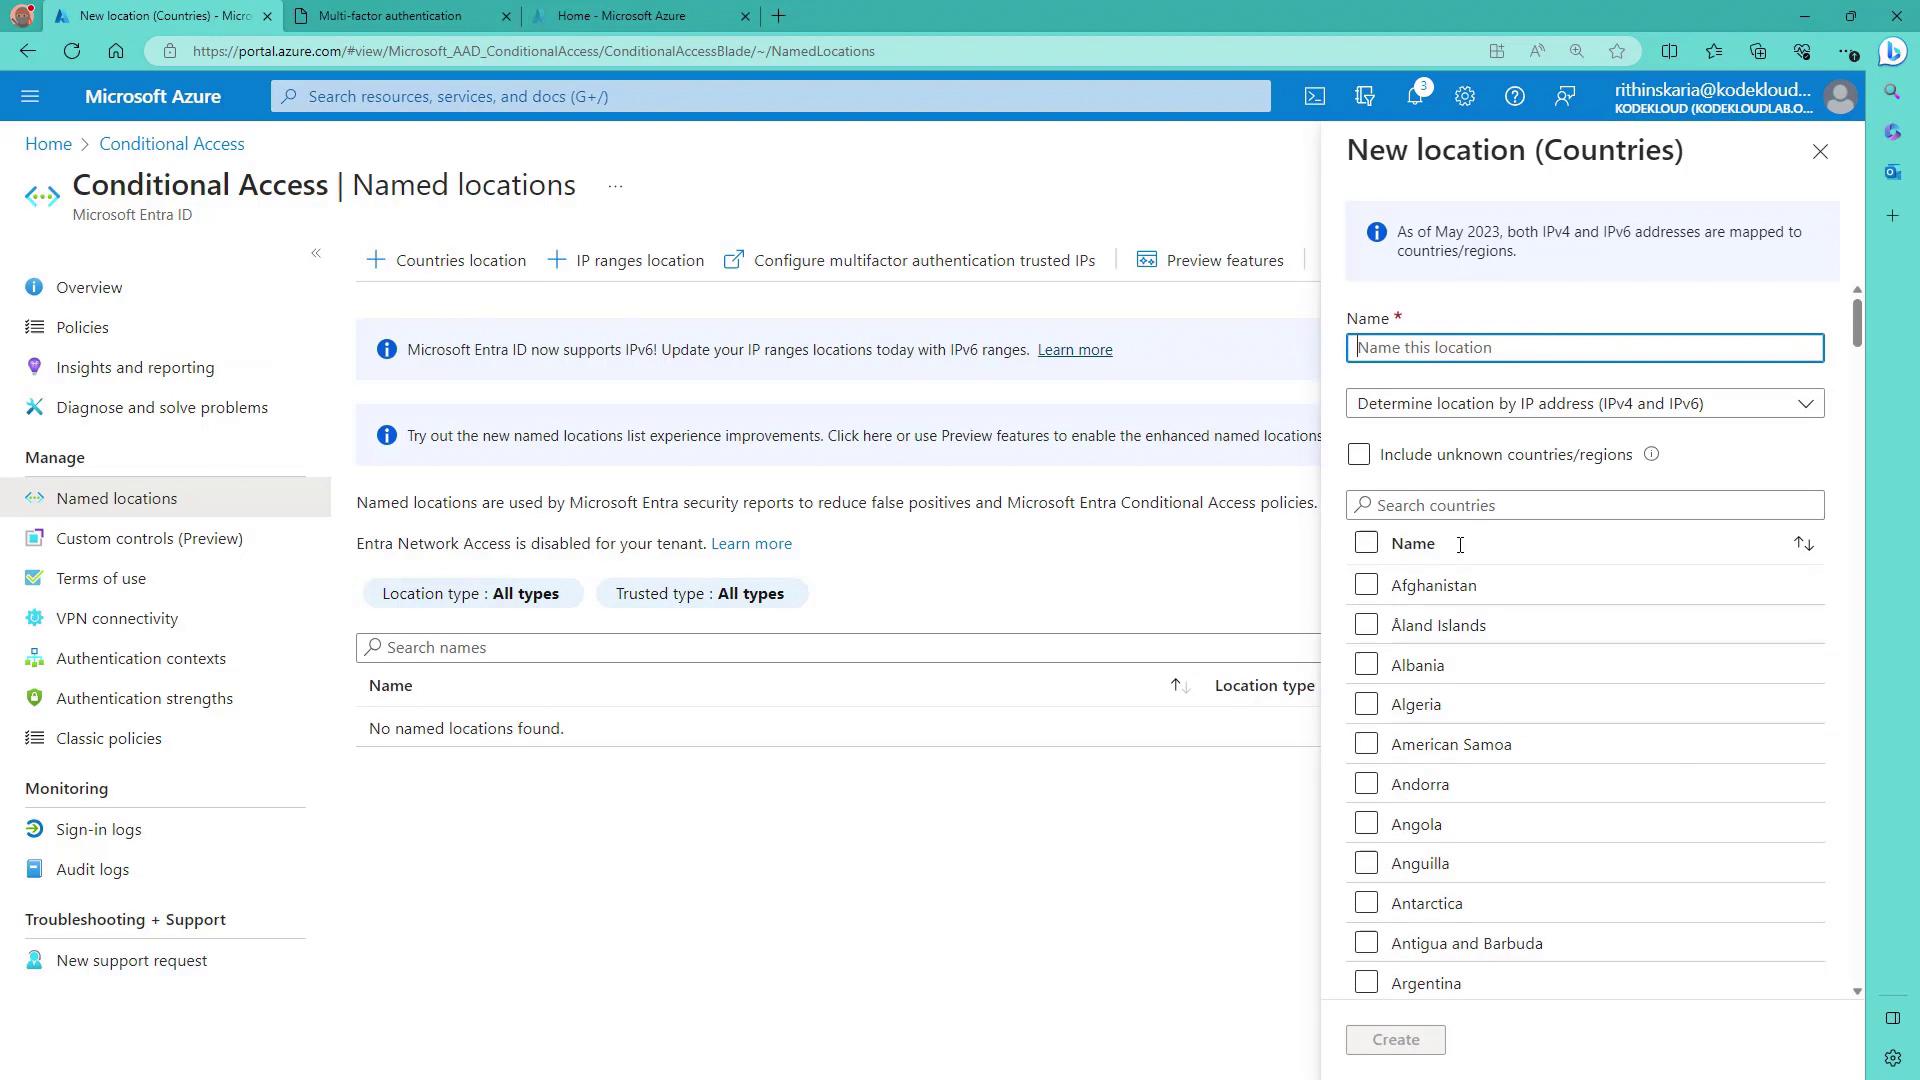Image resolution: width=1920 pixels, height=1080 pixels.
Task: Click the Search countries input field
Action: pyautogui.click(x=1584, y=505)
